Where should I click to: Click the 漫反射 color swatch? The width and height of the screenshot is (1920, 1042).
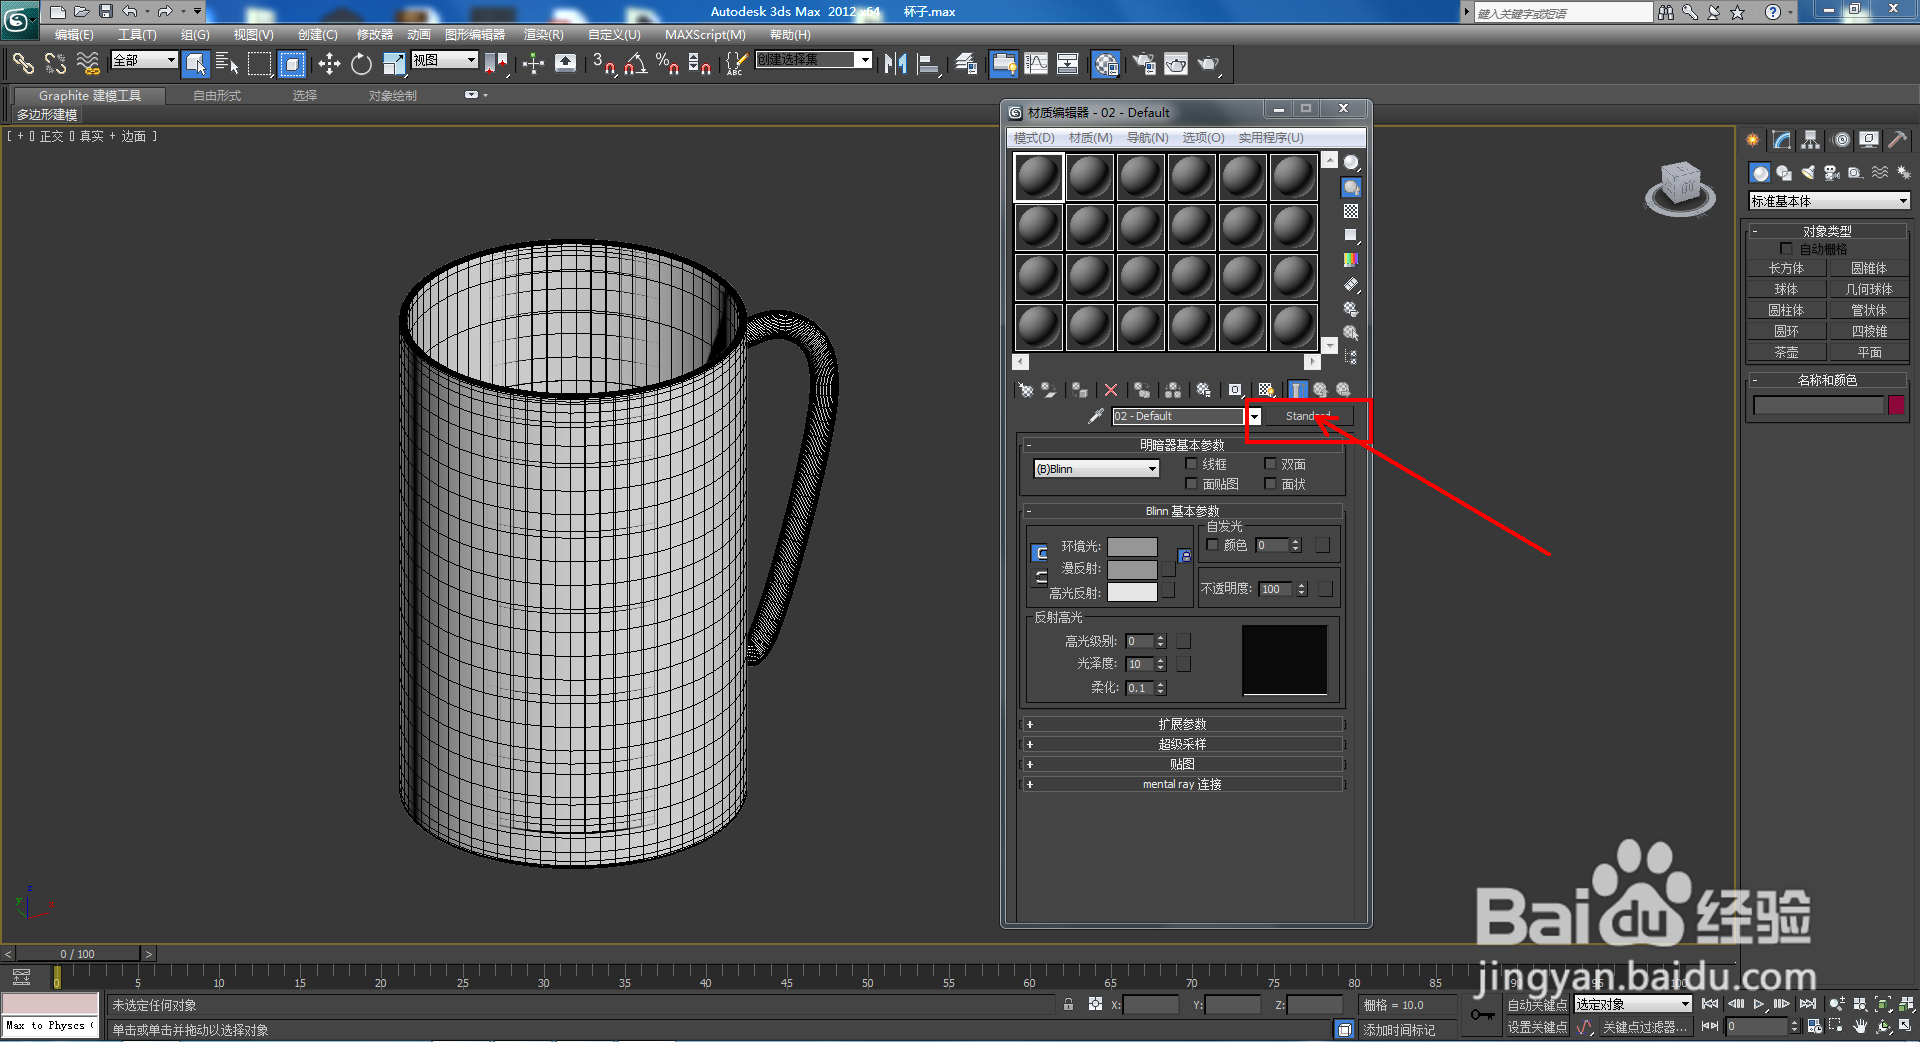coord(1133,568)
